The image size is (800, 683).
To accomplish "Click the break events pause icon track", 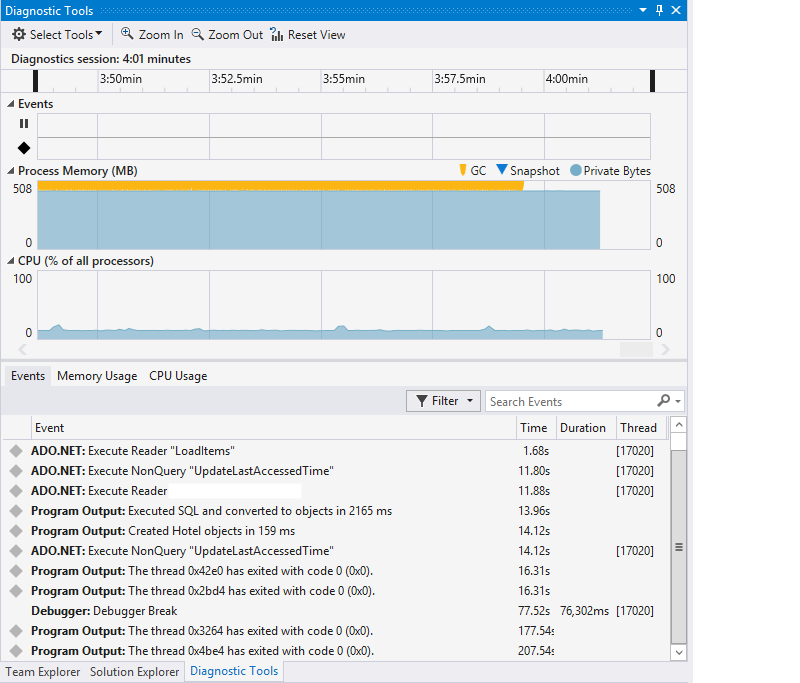I will (x=24, y=124).
